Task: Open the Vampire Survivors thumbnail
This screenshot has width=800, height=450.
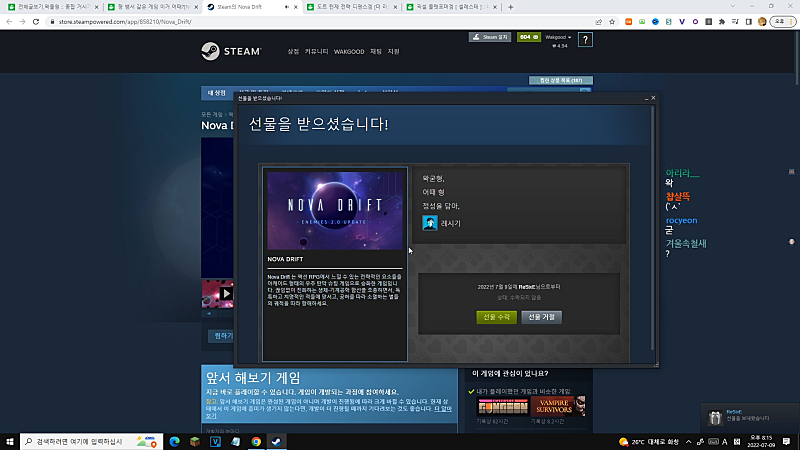Action: [558, 407]
